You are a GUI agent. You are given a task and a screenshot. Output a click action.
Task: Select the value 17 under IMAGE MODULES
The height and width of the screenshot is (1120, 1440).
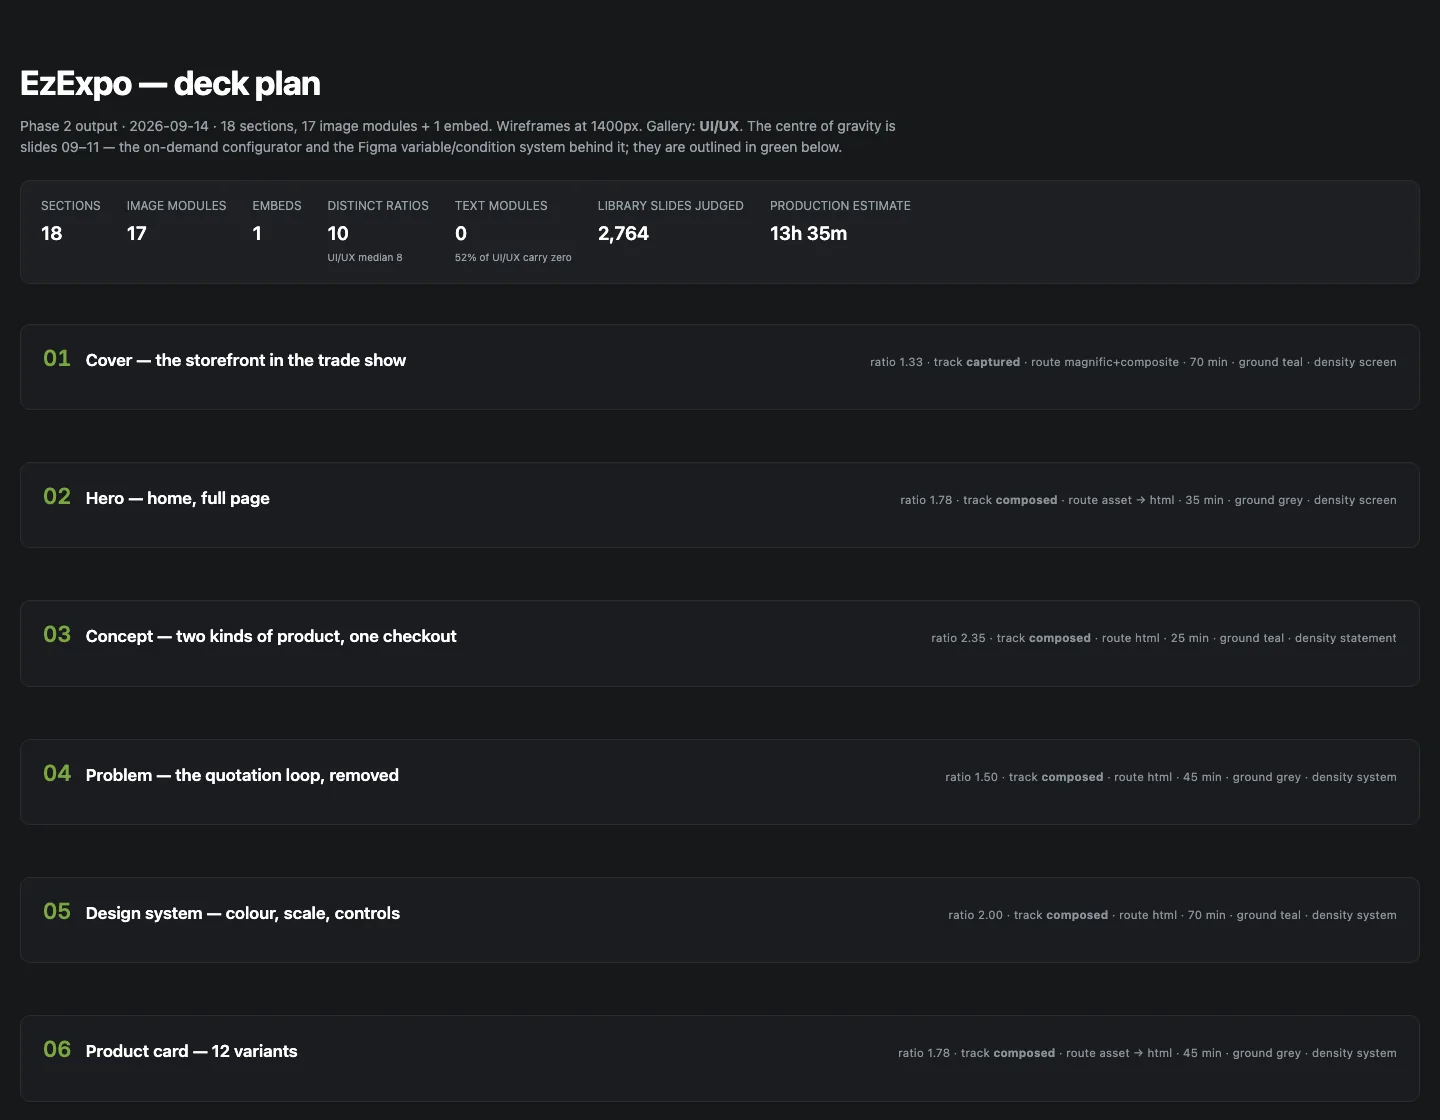(x=137, y=233)
